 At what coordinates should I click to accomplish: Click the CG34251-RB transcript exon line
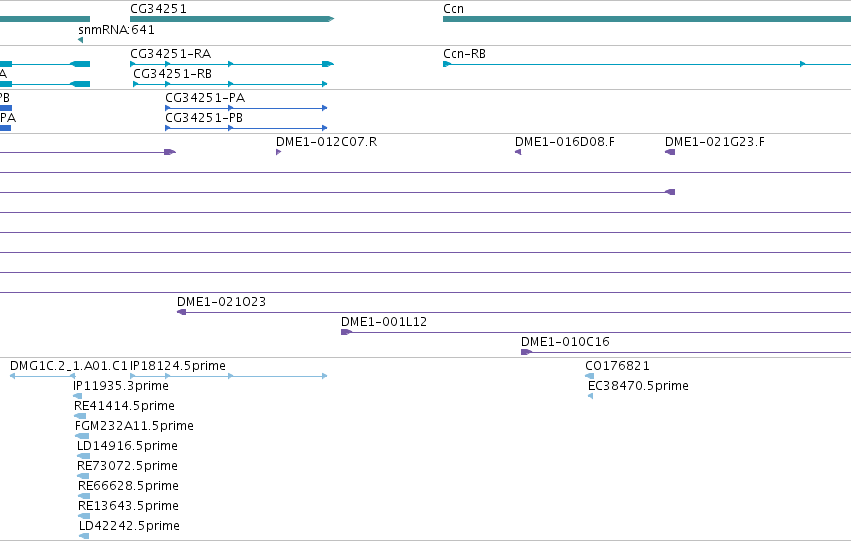pyautogui.click(x=230, y=84)
